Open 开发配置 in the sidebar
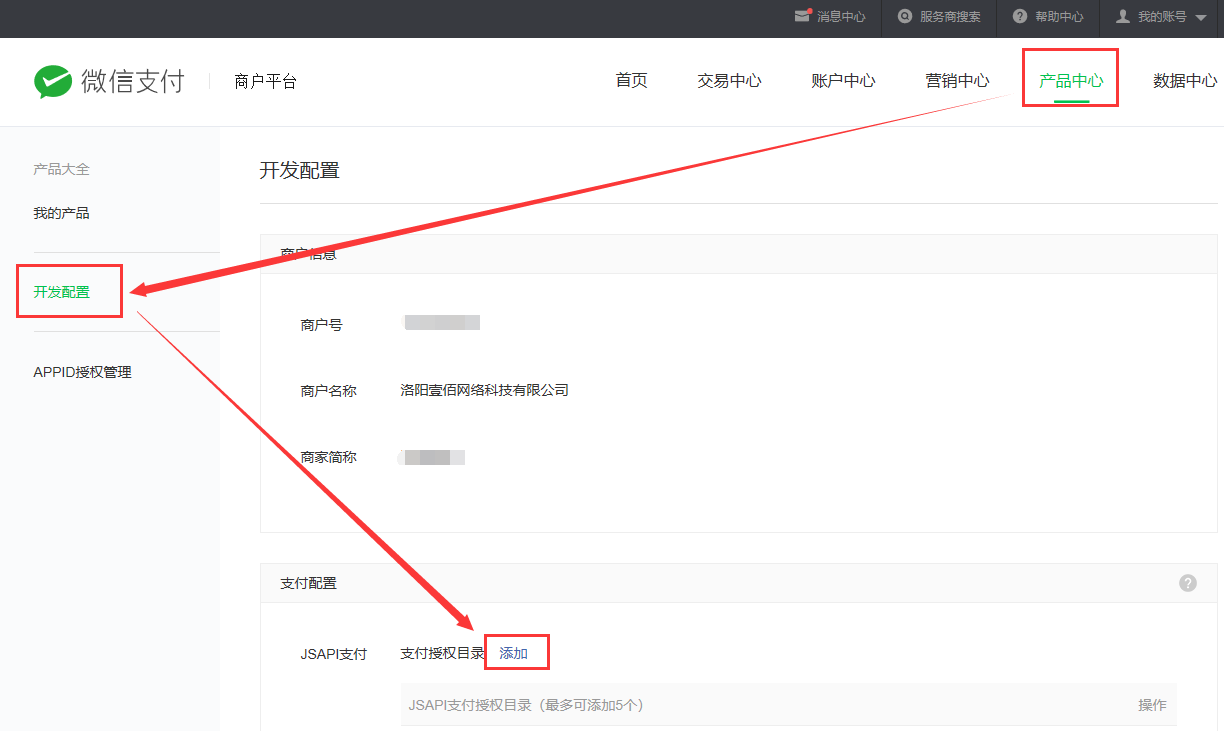1224x731 pixels. coord(61,292)
